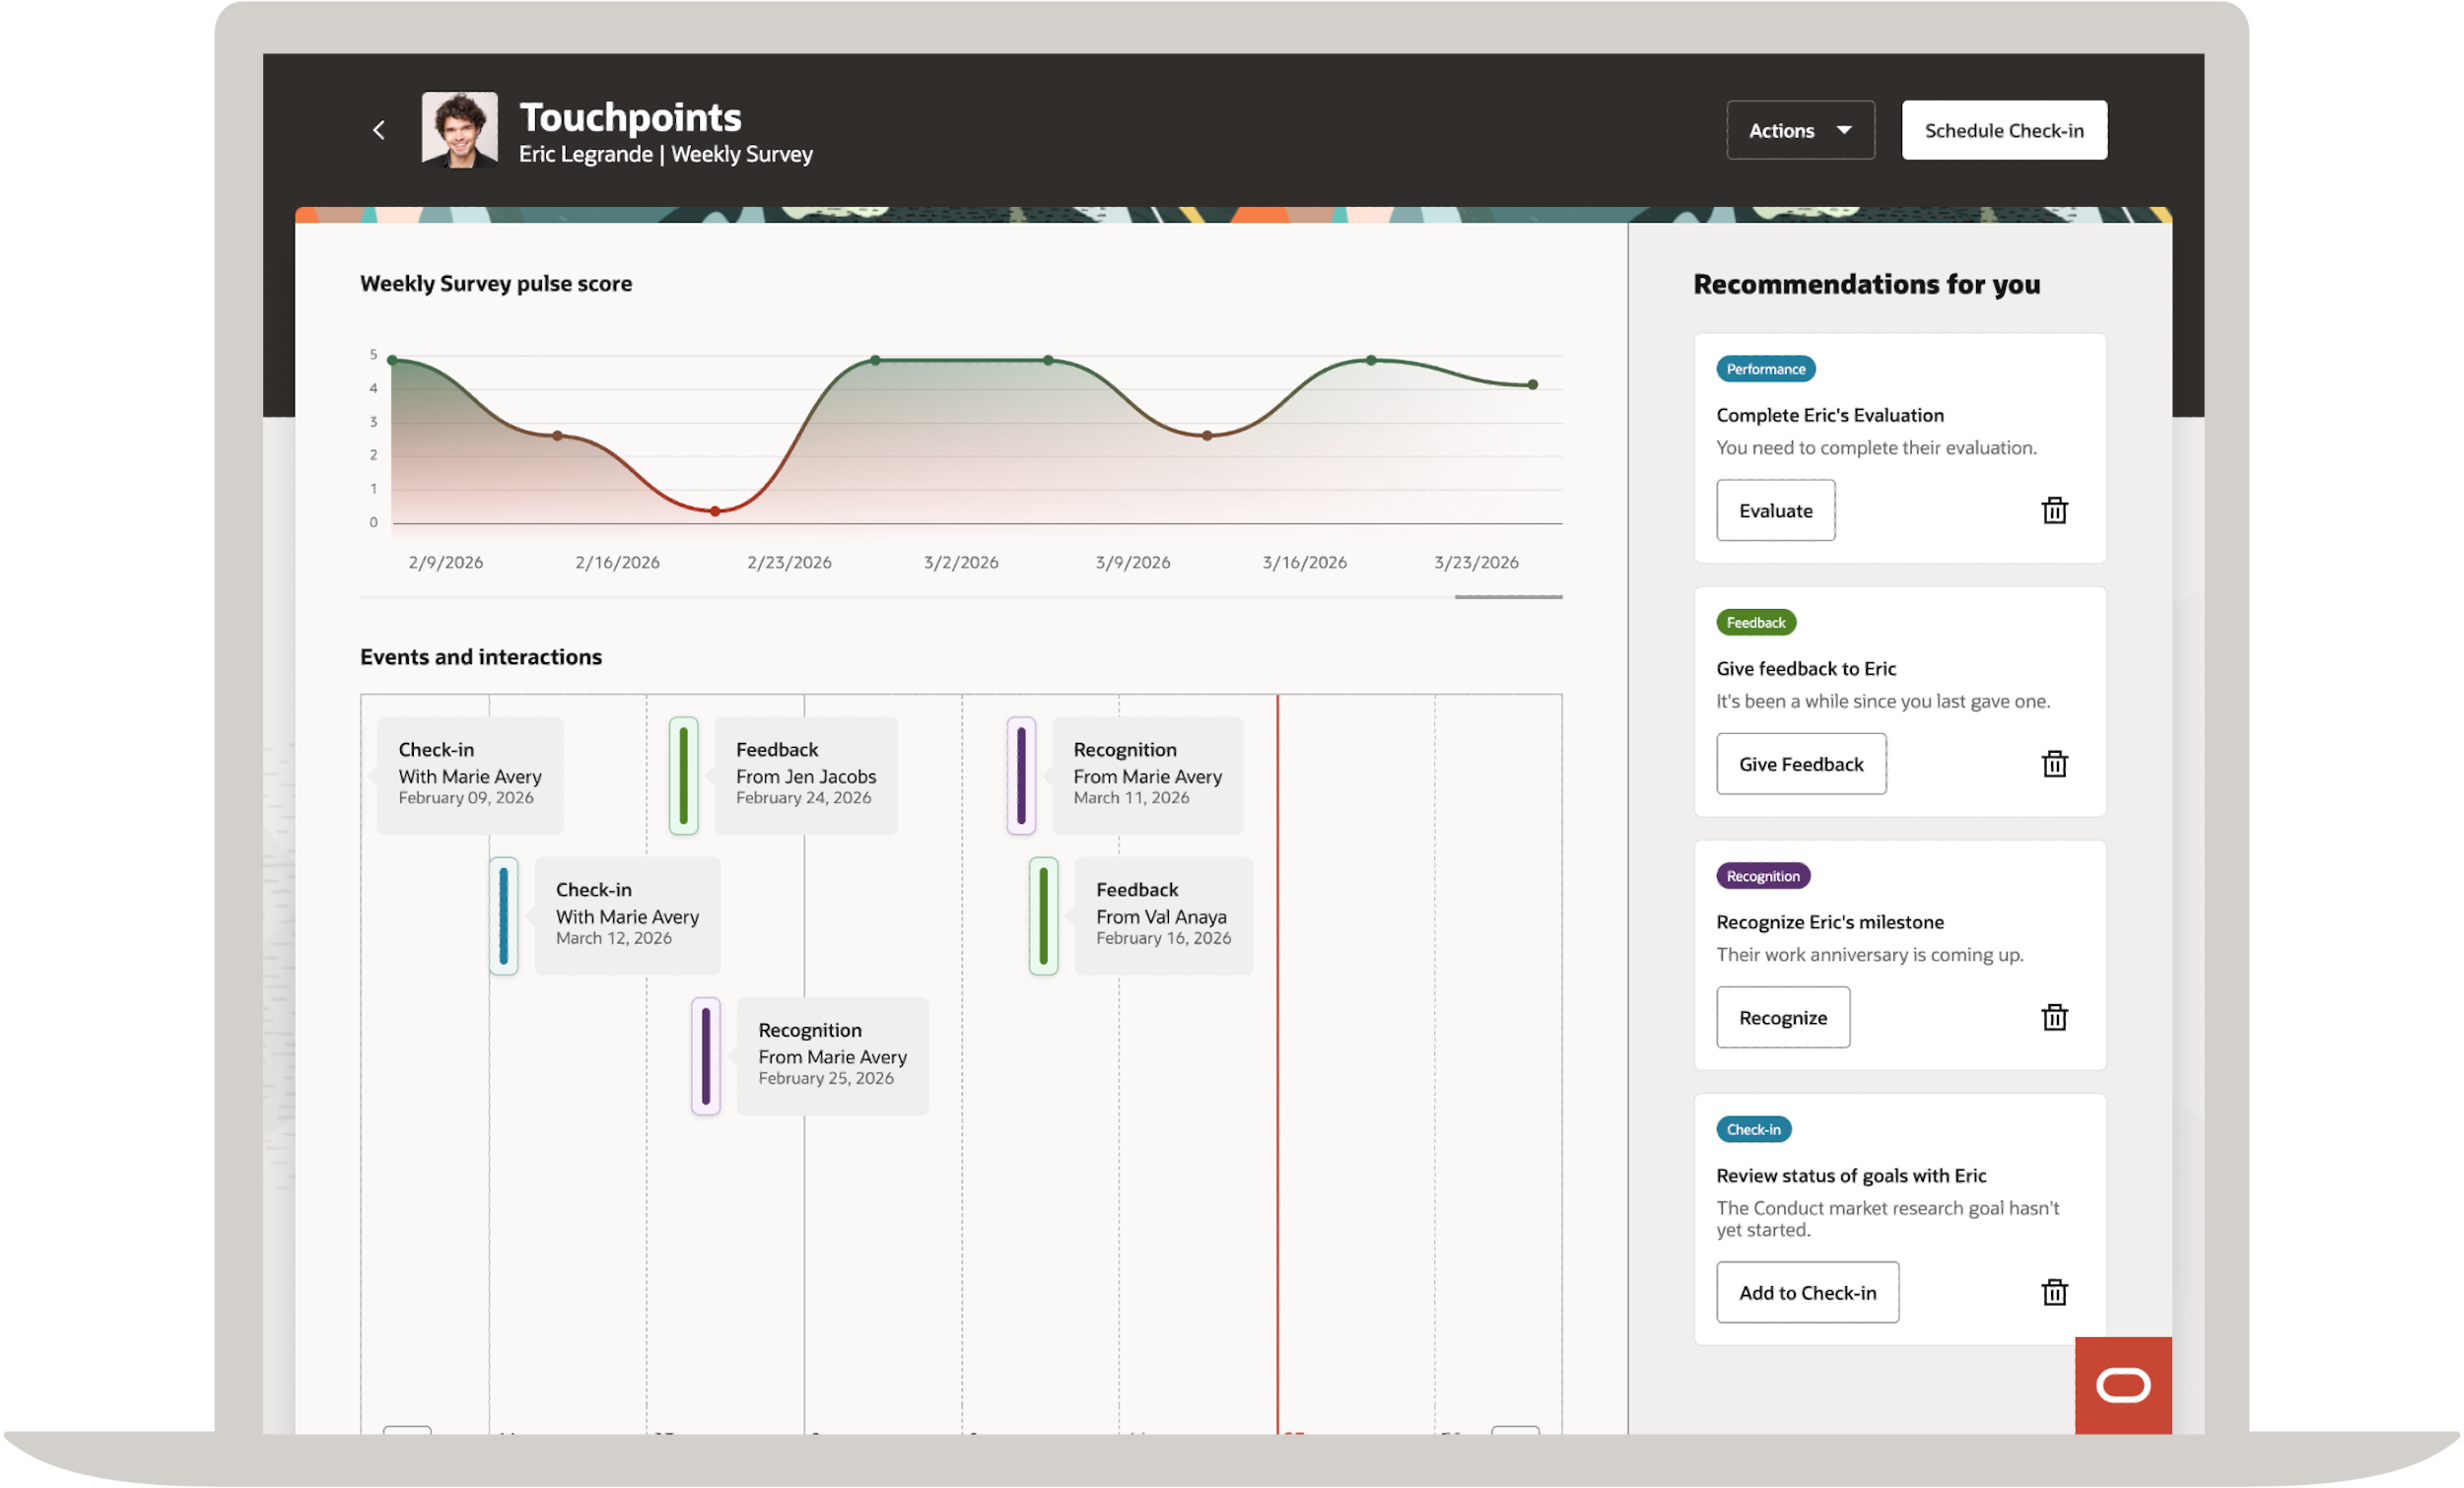The image size is (2464, 1488).
Task: Click the blue Check-in marker for March 12
Action: tap(503, 916)
